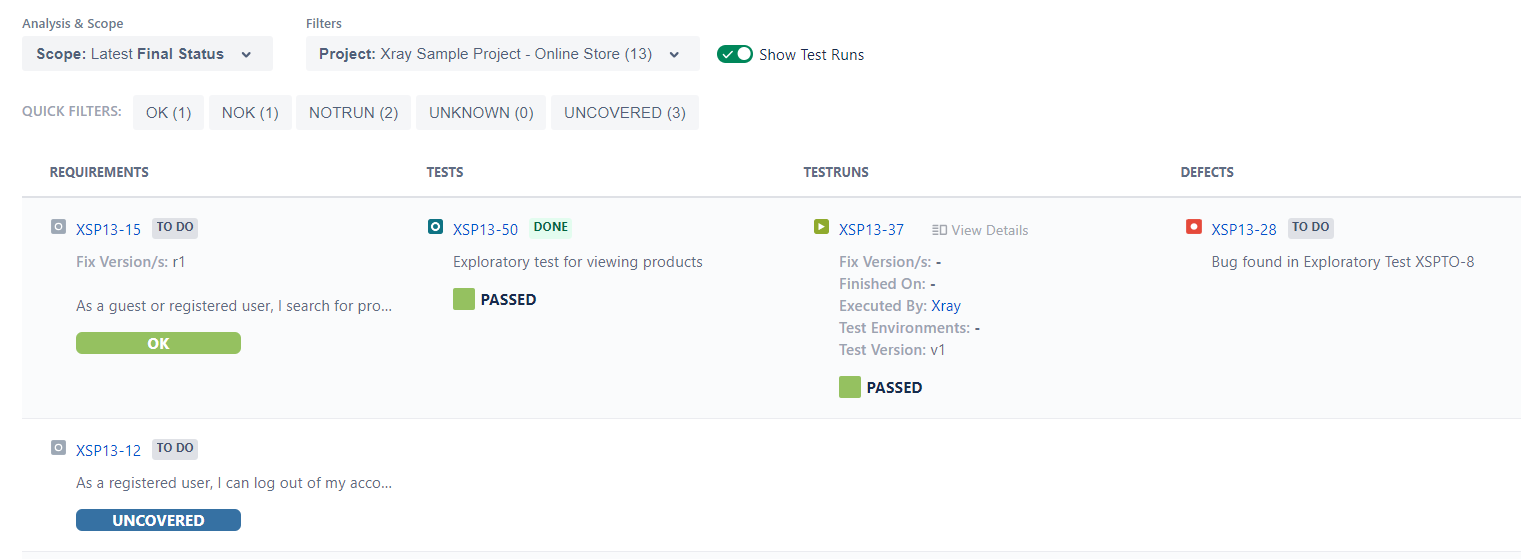Click the XSP13-12 requirement story icon
The width and height of the screenshot is (1521, 559).
tap(58, 448)
